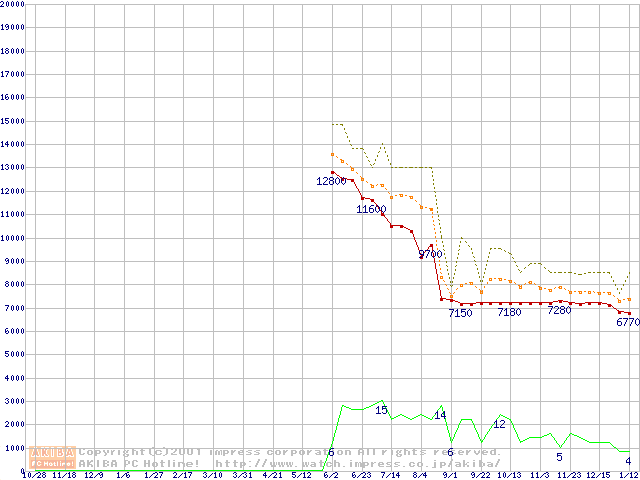Select the 11000 y-axis label
The image size is (640, 480).
tap(12, 215)
